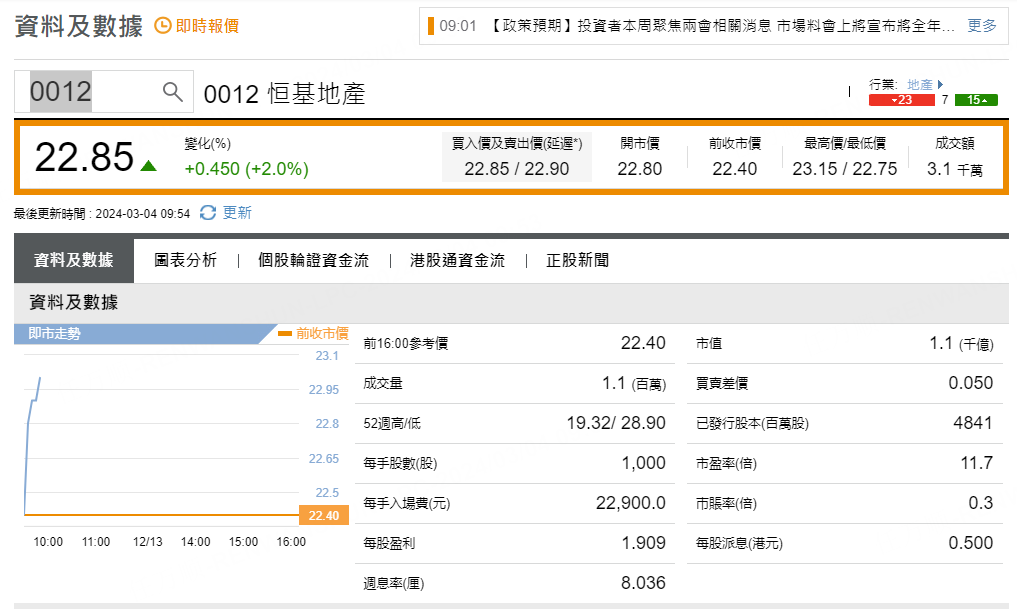Click the 資料及數據 section heading below tabs
The height and width of the screenshot is (609, 1017).
coord(73,302)
